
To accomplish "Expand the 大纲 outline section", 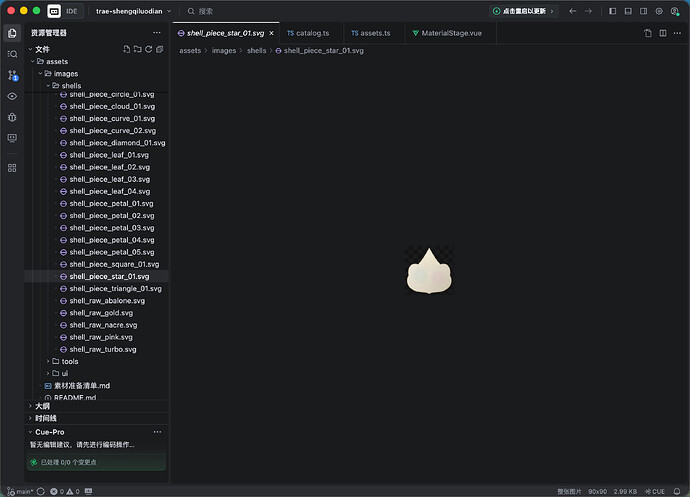I will 30,406.
